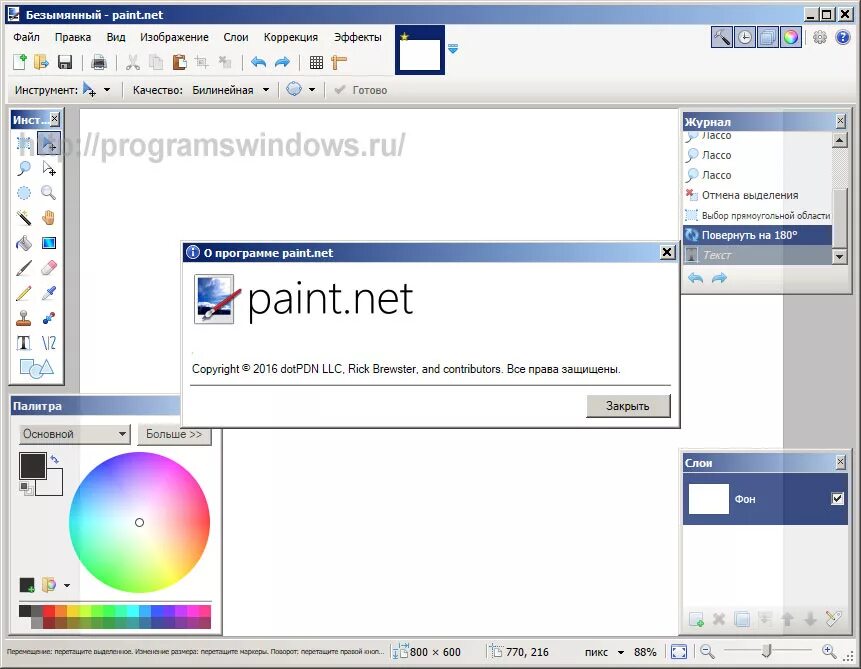Image resolution: width=861 pixels, height=669 pixels.
Task: Toggle the rulers icon
Action: pos(339,63)
